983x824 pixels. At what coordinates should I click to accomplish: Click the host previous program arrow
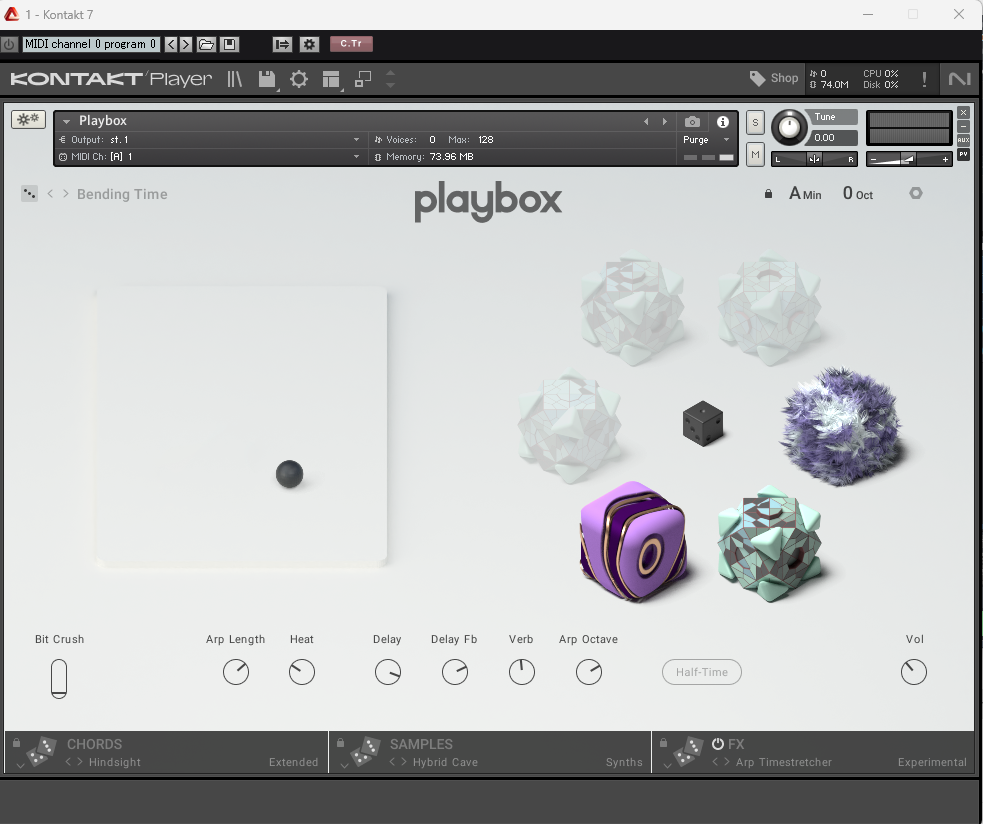(171, 44)
